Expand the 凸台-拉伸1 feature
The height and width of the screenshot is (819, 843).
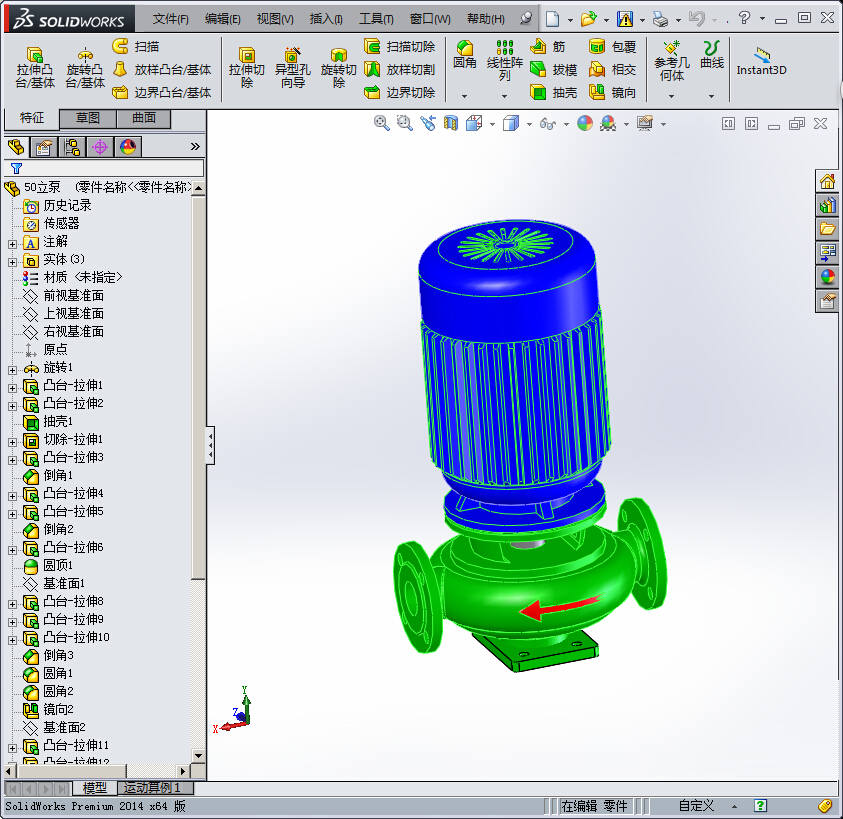point(12,388)
